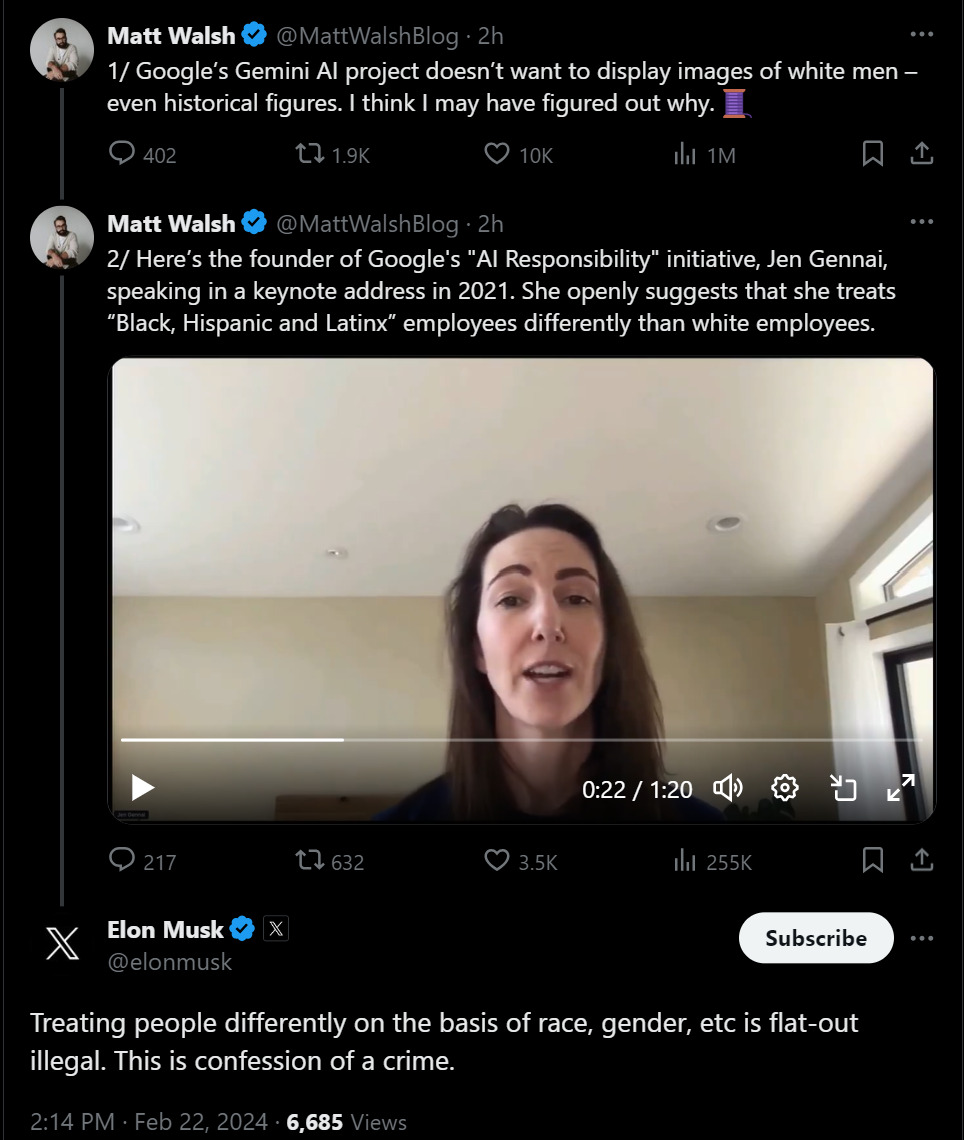Open more options on Elon Musk's post
This screenshot has width=964, height=1140.
point(921,938)
